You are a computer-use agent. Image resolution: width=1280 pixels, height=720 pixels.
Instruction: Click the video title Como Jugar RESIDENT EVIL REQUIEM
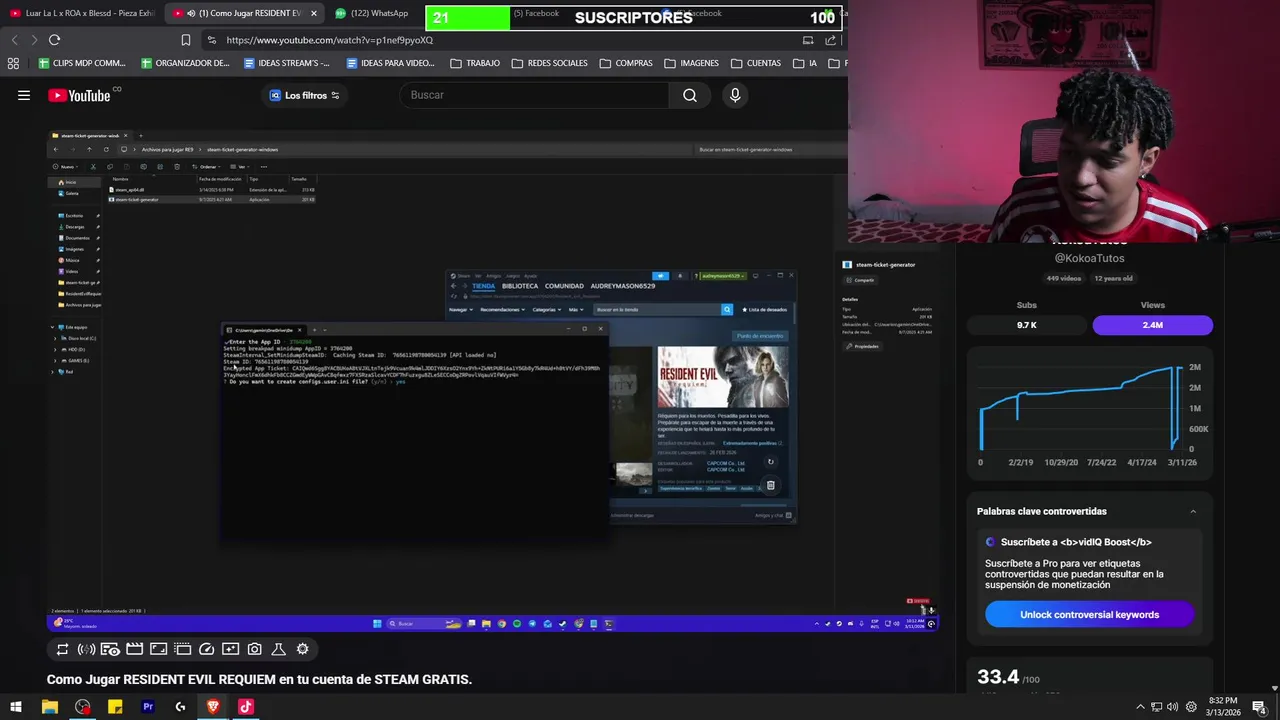click(259, 679)
